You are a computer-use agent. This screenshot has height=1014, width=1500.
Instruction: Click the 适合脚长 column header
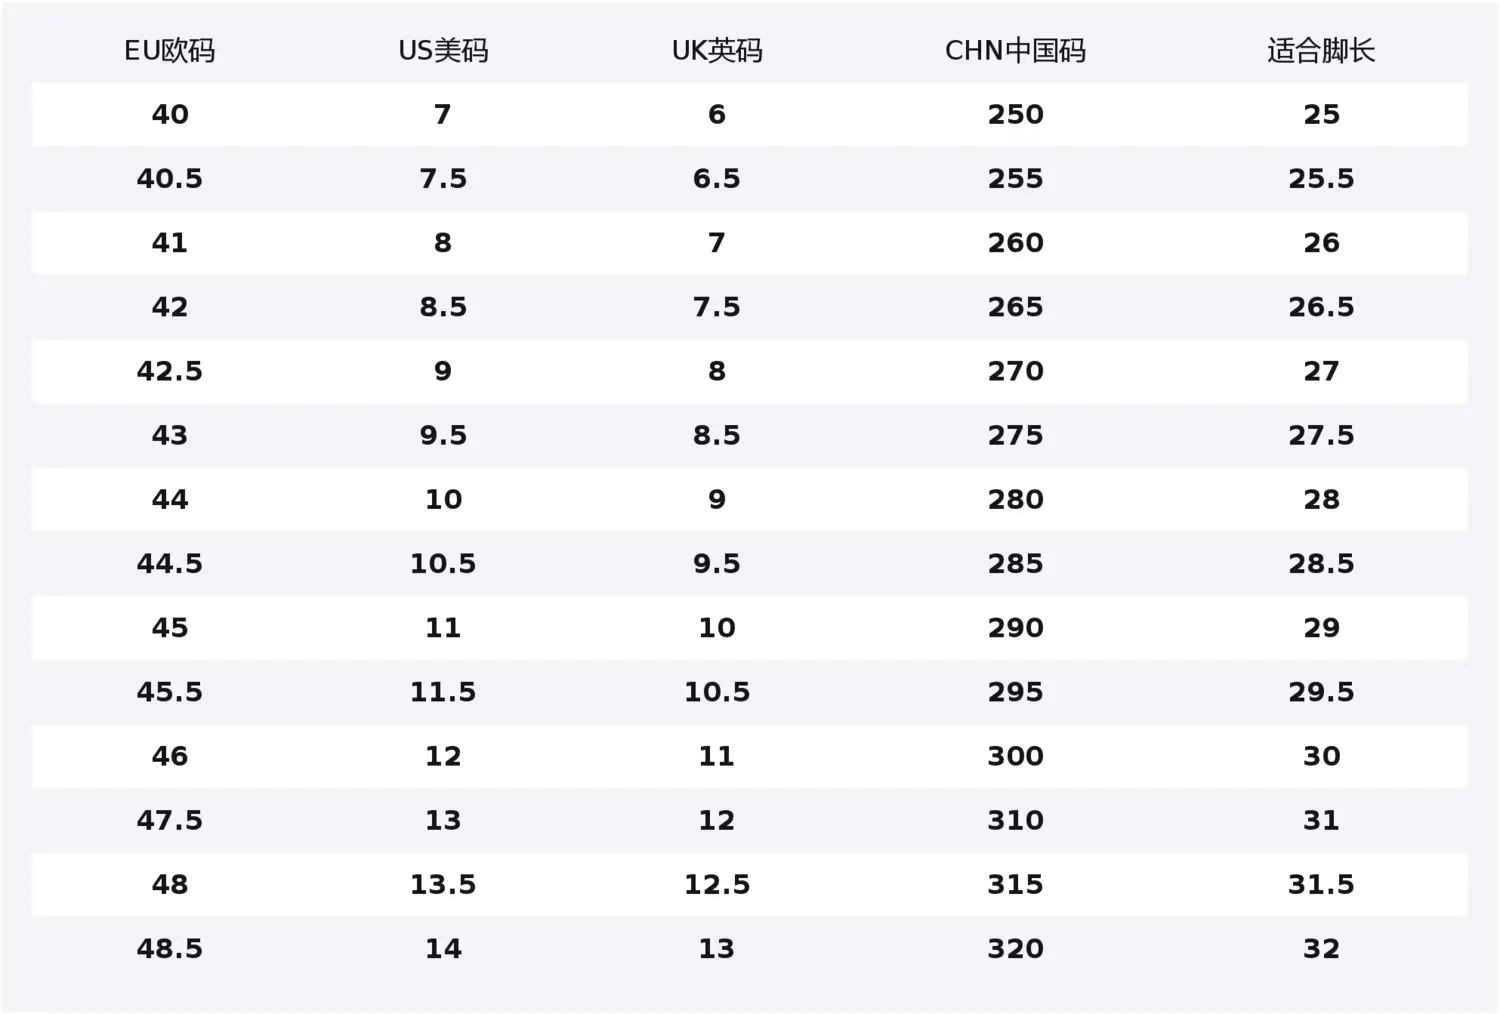pos(1321,51)
